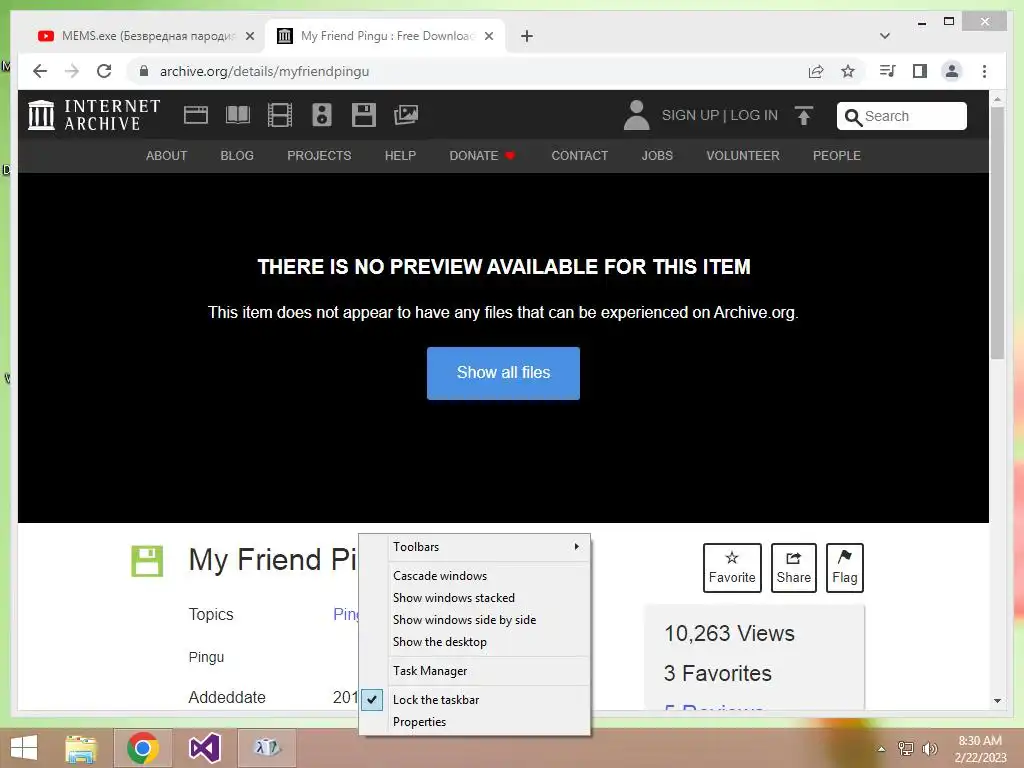The image size is (1024, 768).
Task: Open Windows Start button
Action: point(24,748)
